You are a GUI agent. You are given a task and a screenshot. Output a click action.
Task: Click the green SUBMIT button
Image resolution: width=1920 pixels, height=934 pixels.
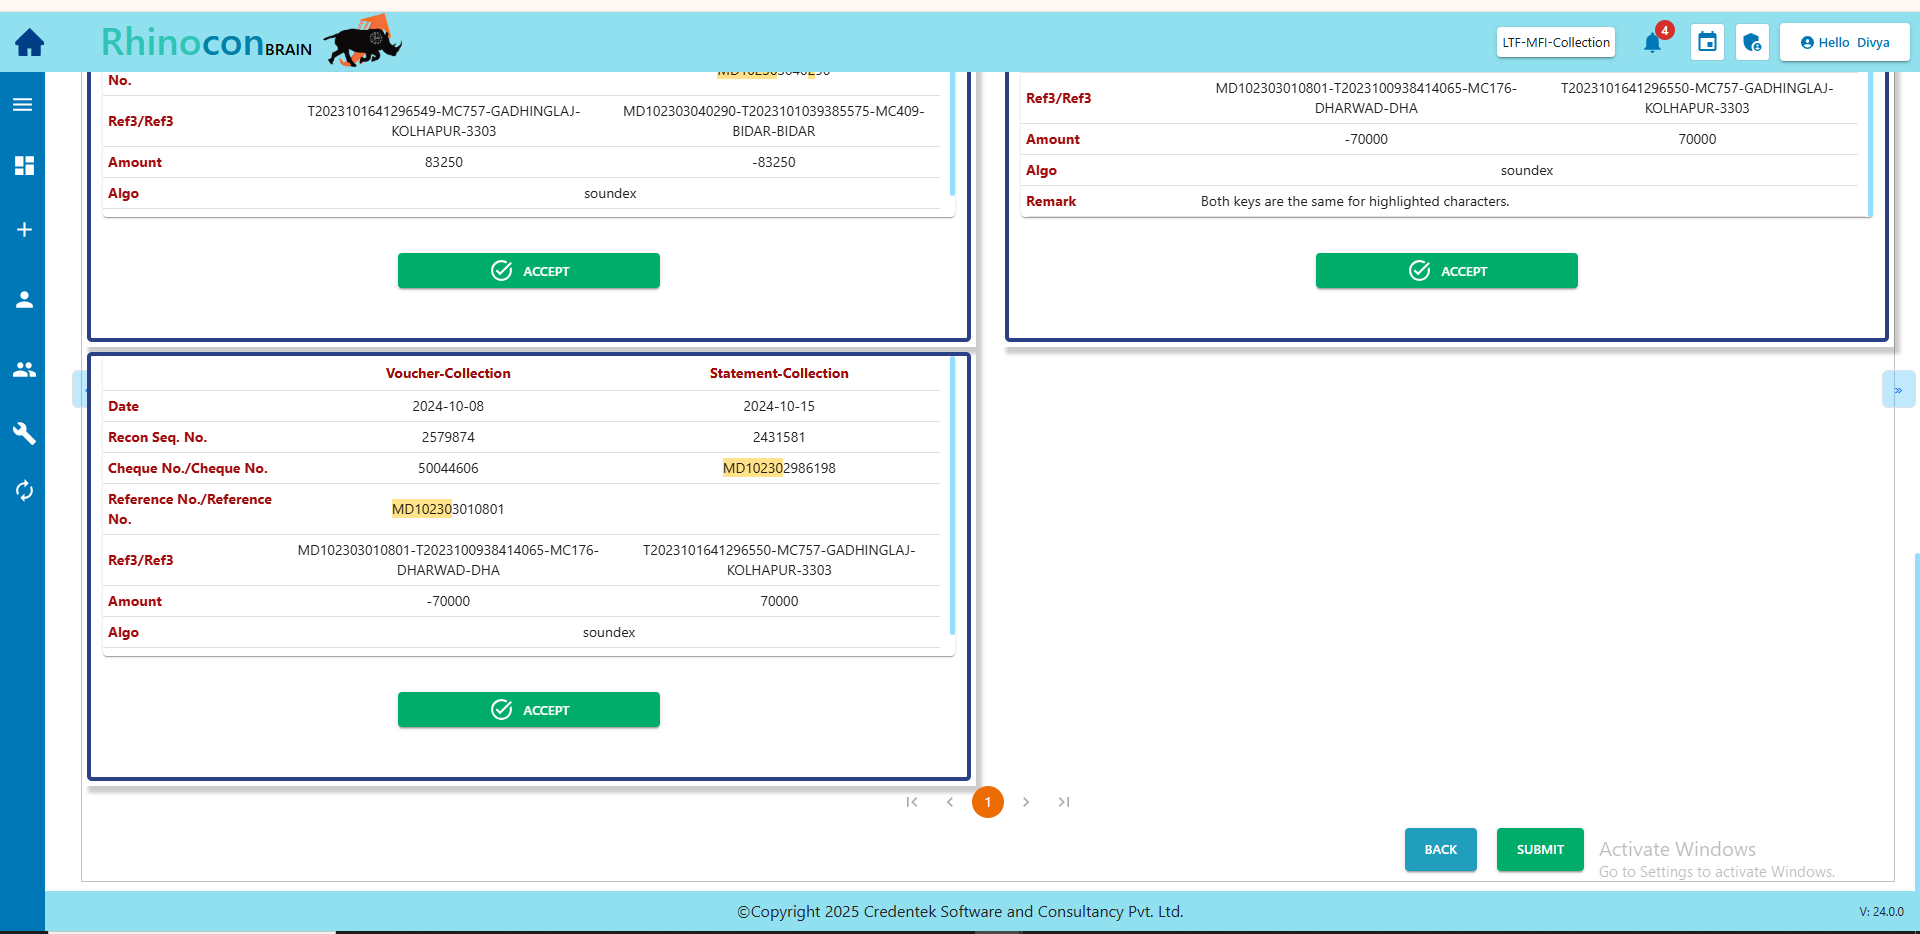tap(1539, 850)
